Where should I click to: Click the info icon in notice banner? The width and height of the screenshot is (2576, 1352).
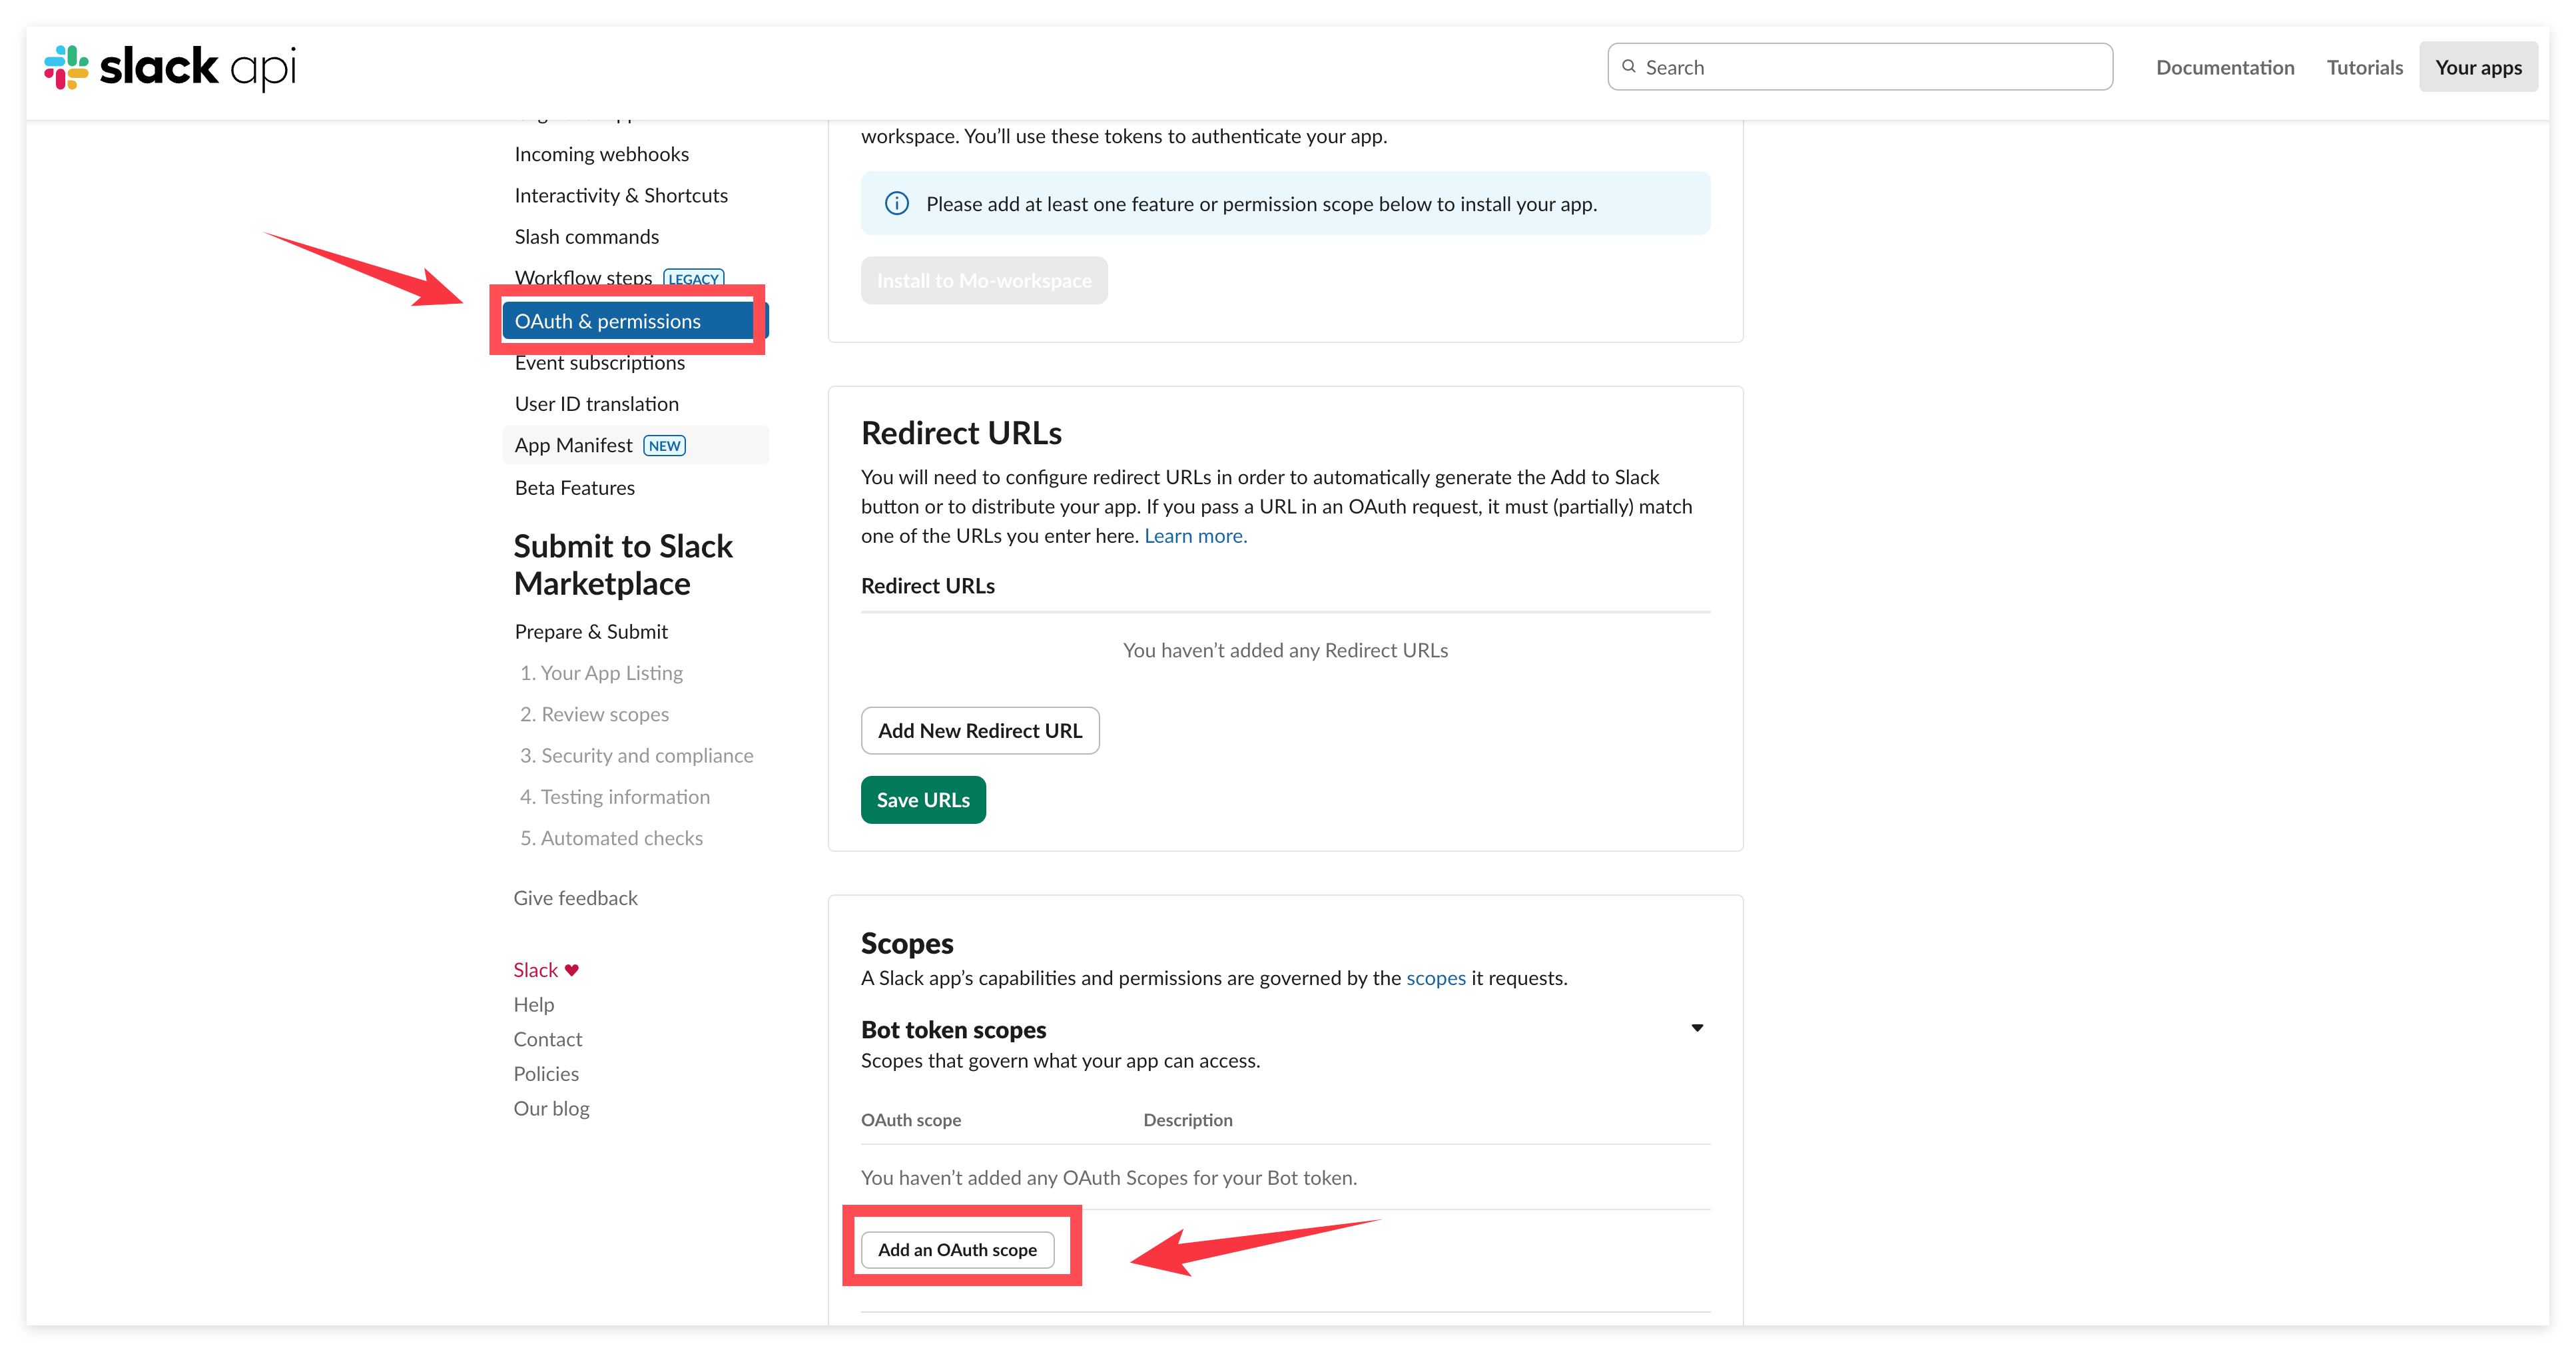click(897, 204)
